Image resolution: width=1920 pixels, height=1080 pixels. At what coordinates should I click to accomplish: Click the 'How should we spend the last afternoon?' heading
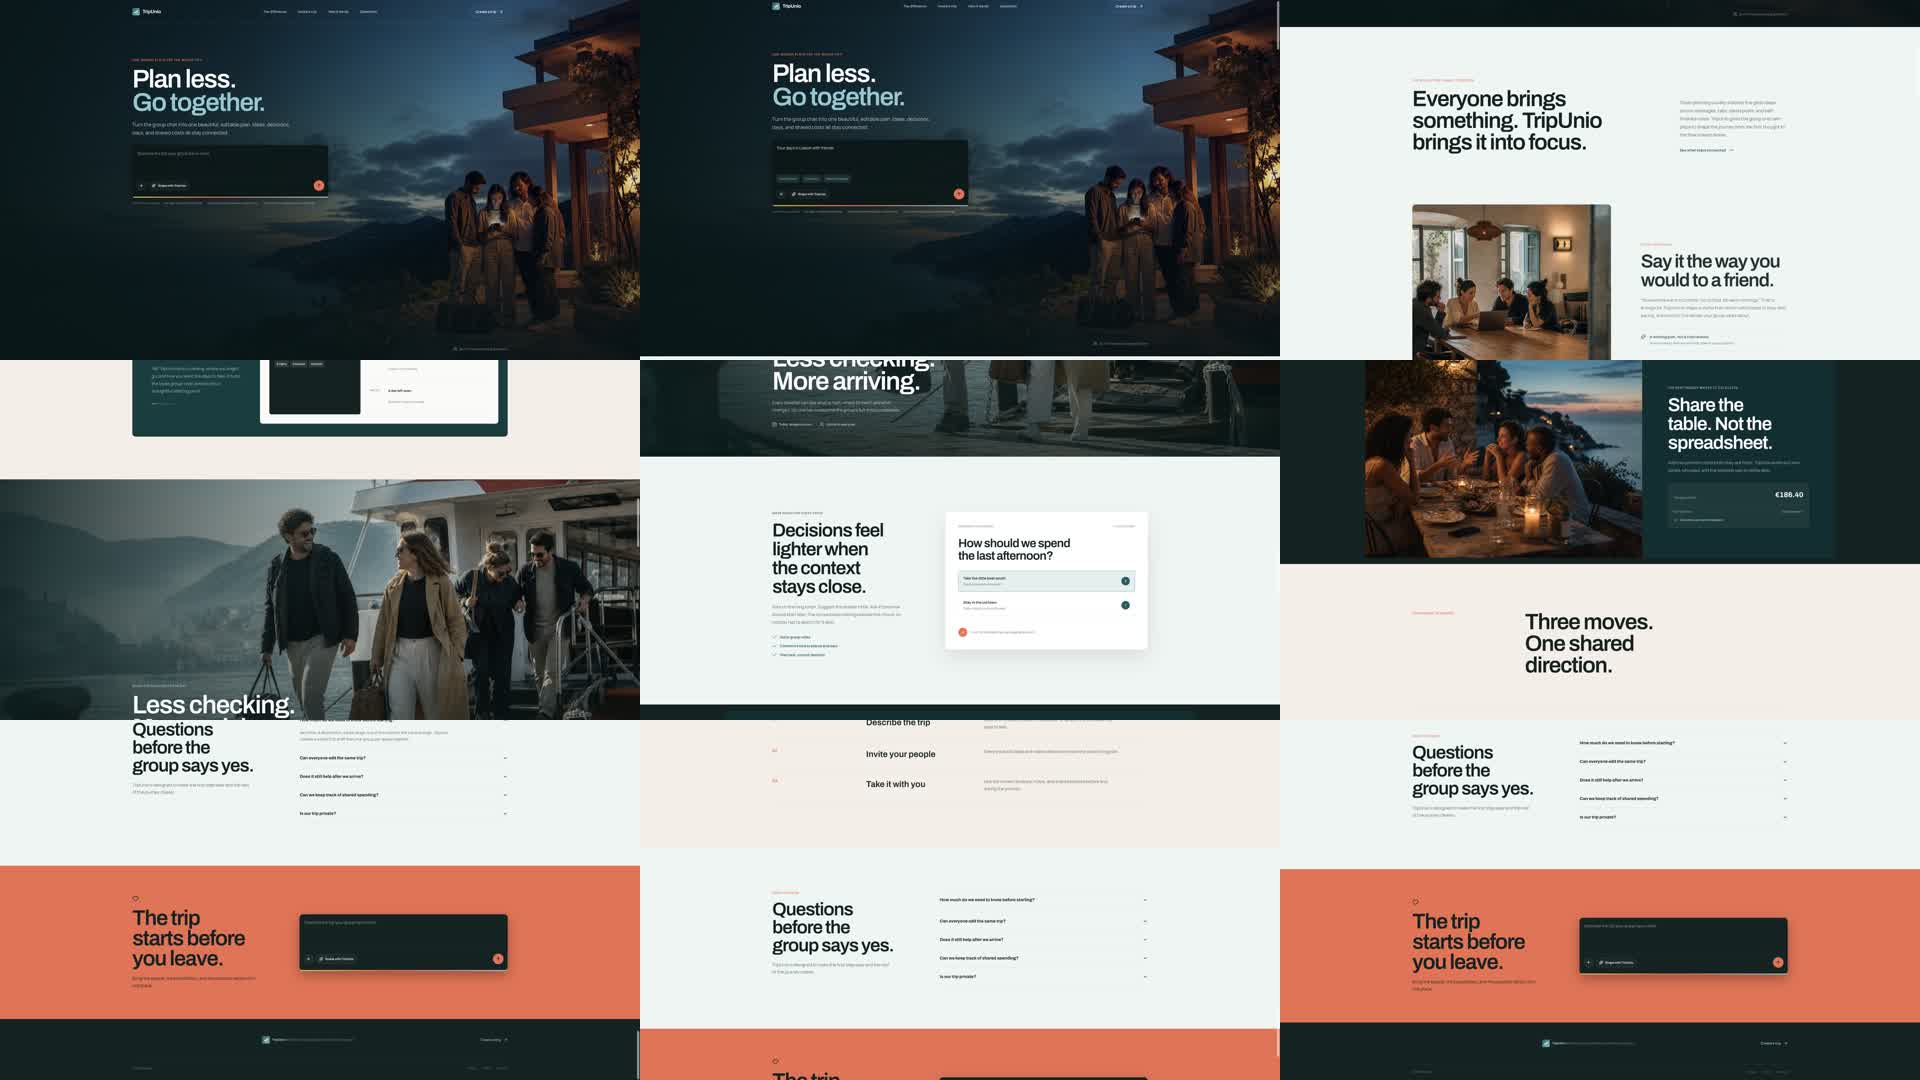[1014, 549]
